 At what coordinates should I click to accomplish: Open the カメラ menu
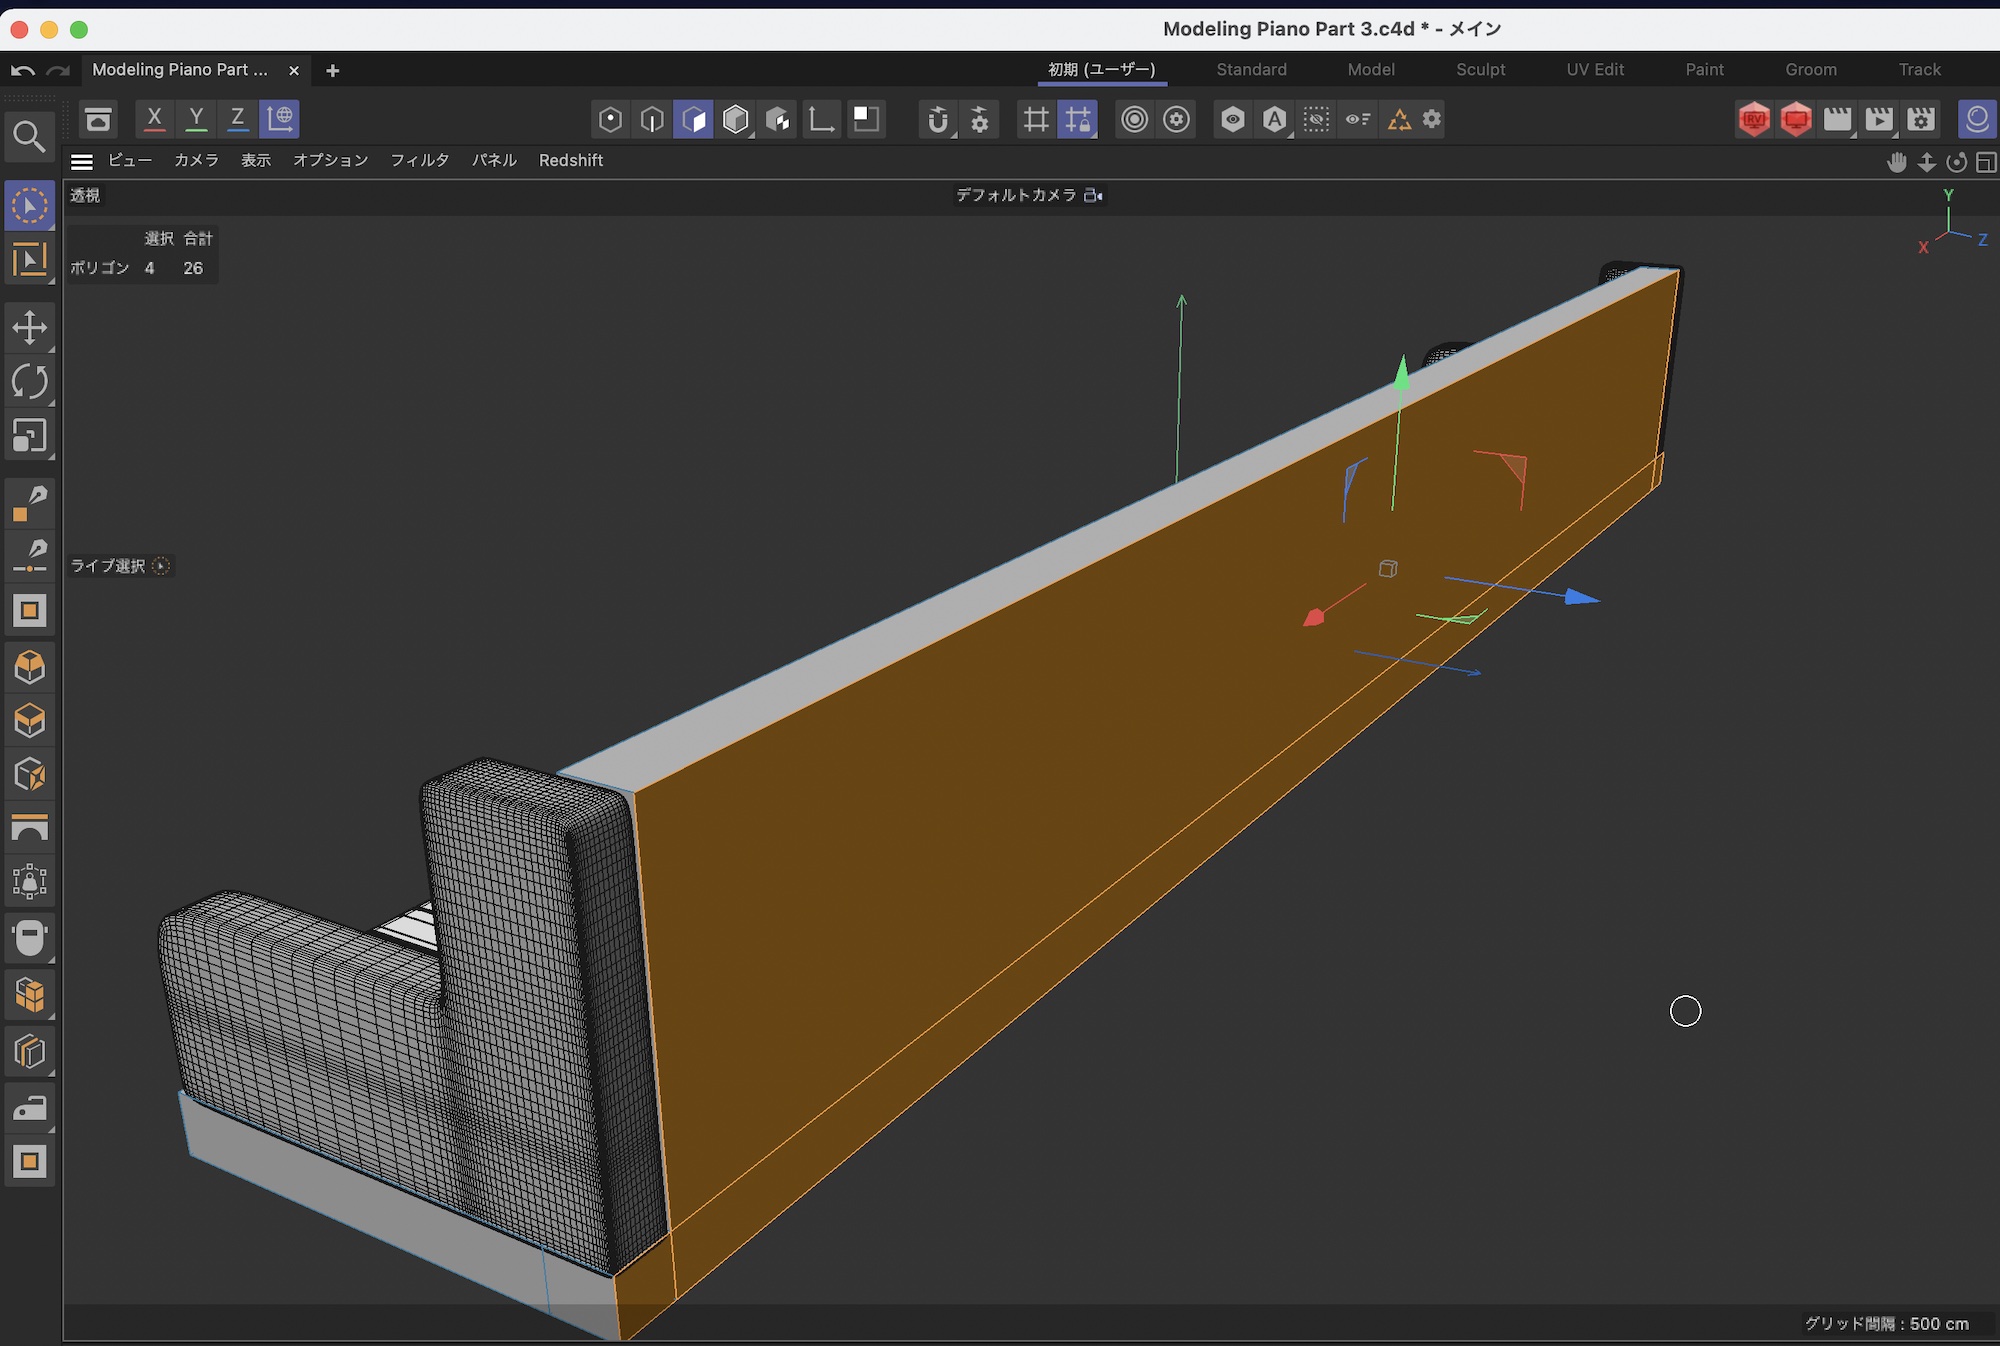196,160
